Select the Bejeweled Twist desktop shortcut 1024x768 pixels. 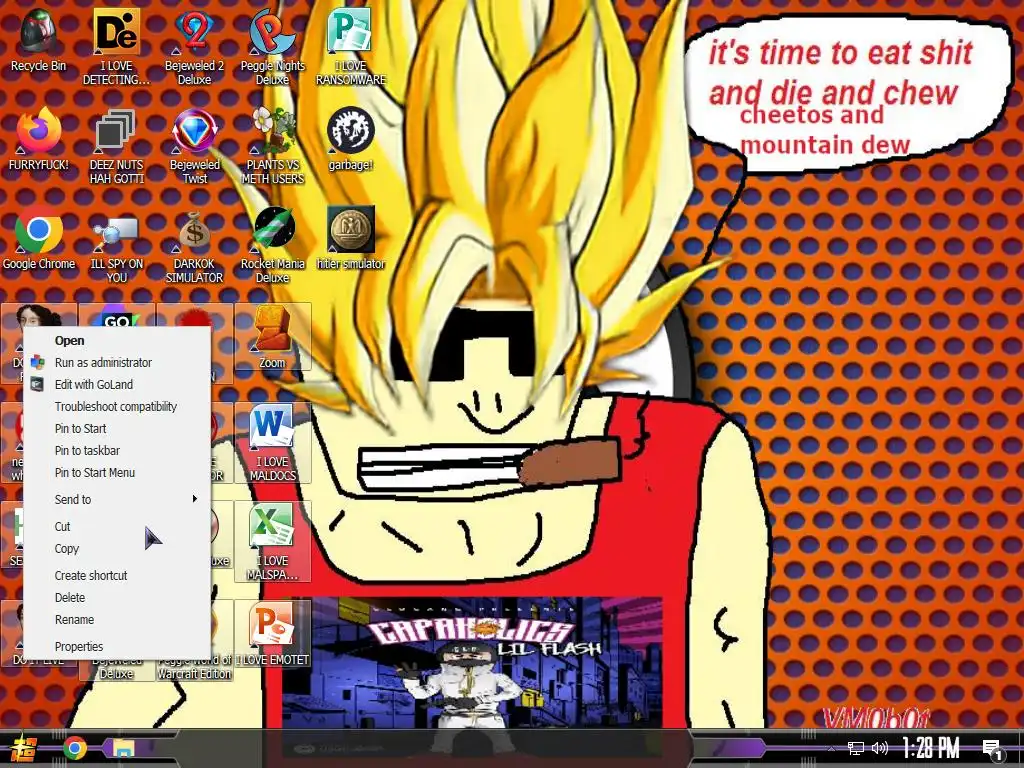coord(194,146)
